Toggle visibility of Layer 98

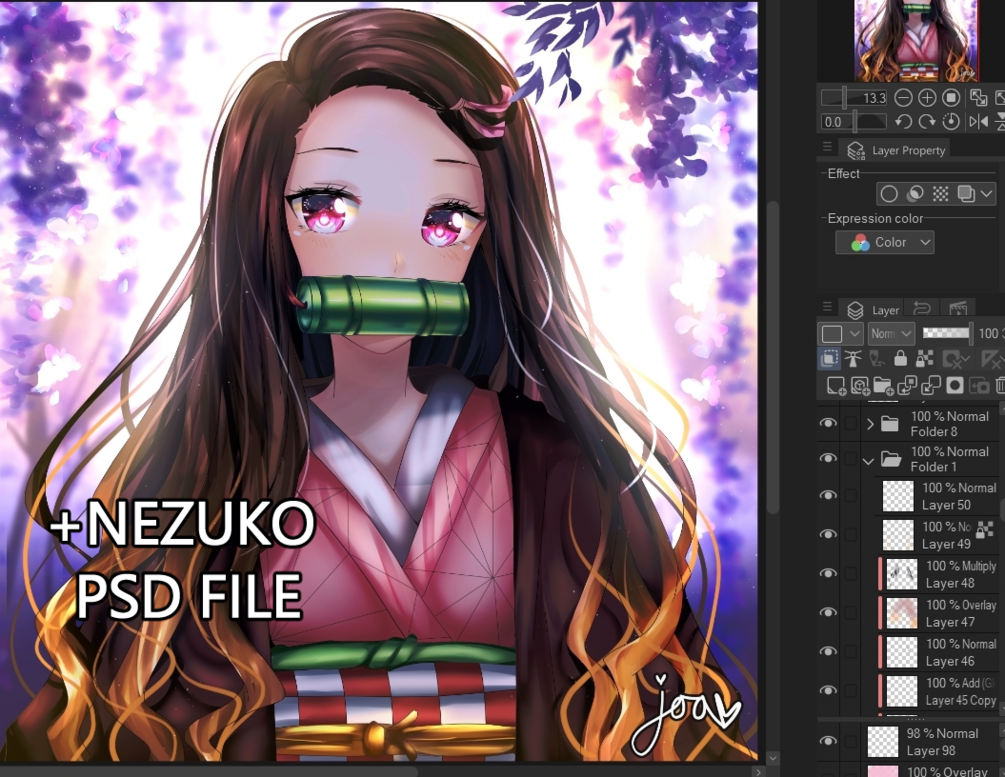(828, 742)
